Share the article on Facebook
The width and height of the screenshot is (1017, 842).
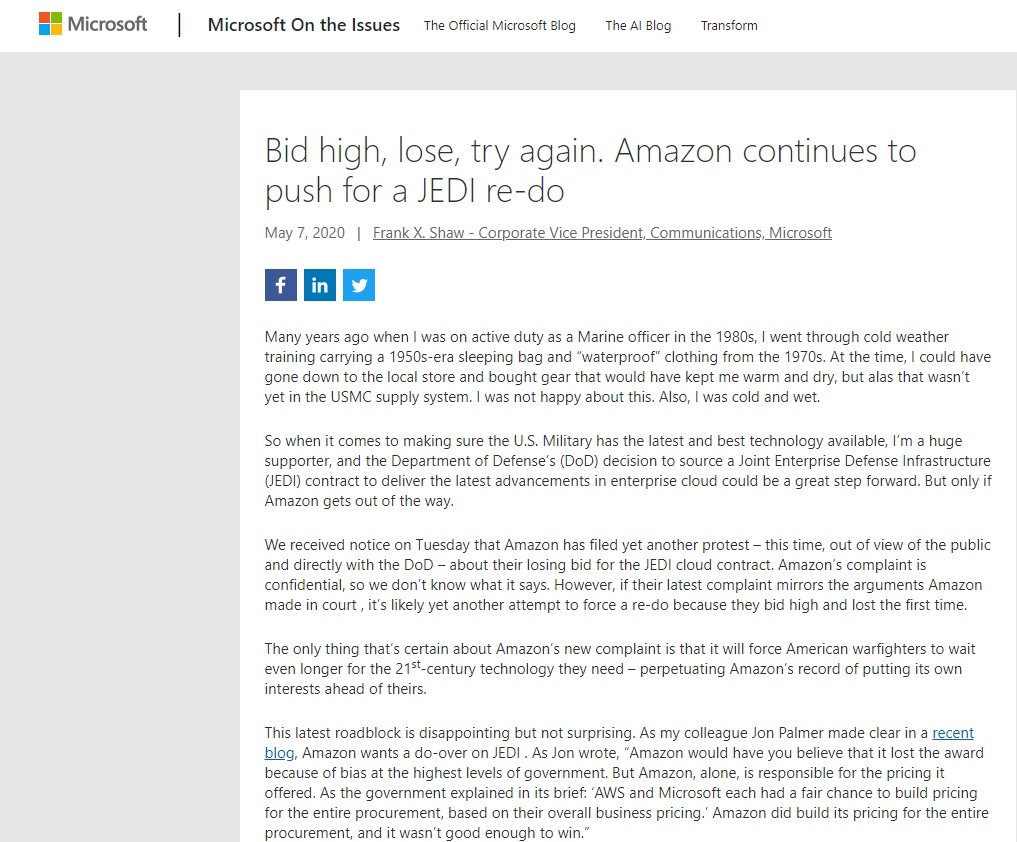point(281,285)
